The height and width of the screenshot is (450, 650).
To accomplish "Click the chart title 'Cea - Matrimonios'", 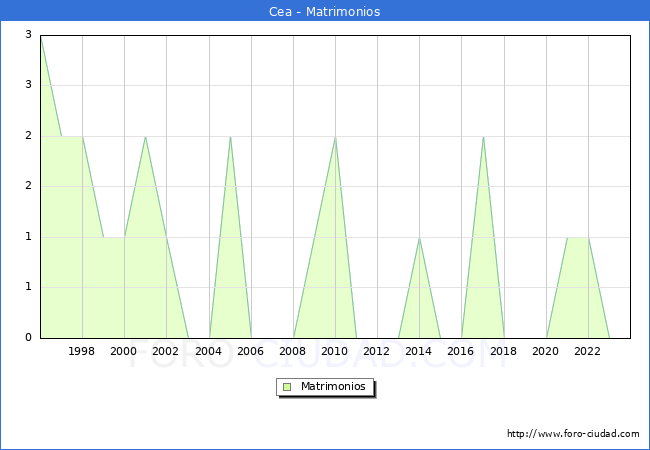I will coord(325,12).
